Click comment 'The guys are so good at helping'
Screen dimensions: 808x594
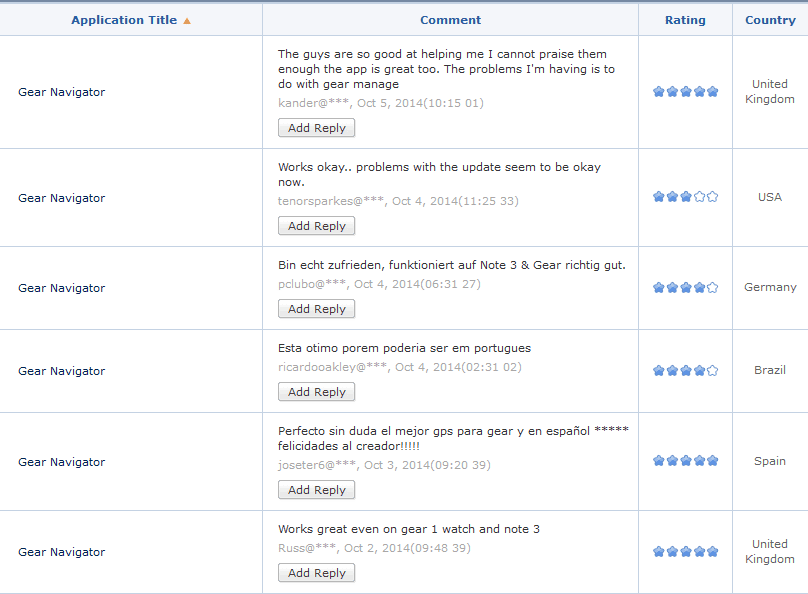click(446, 69)
